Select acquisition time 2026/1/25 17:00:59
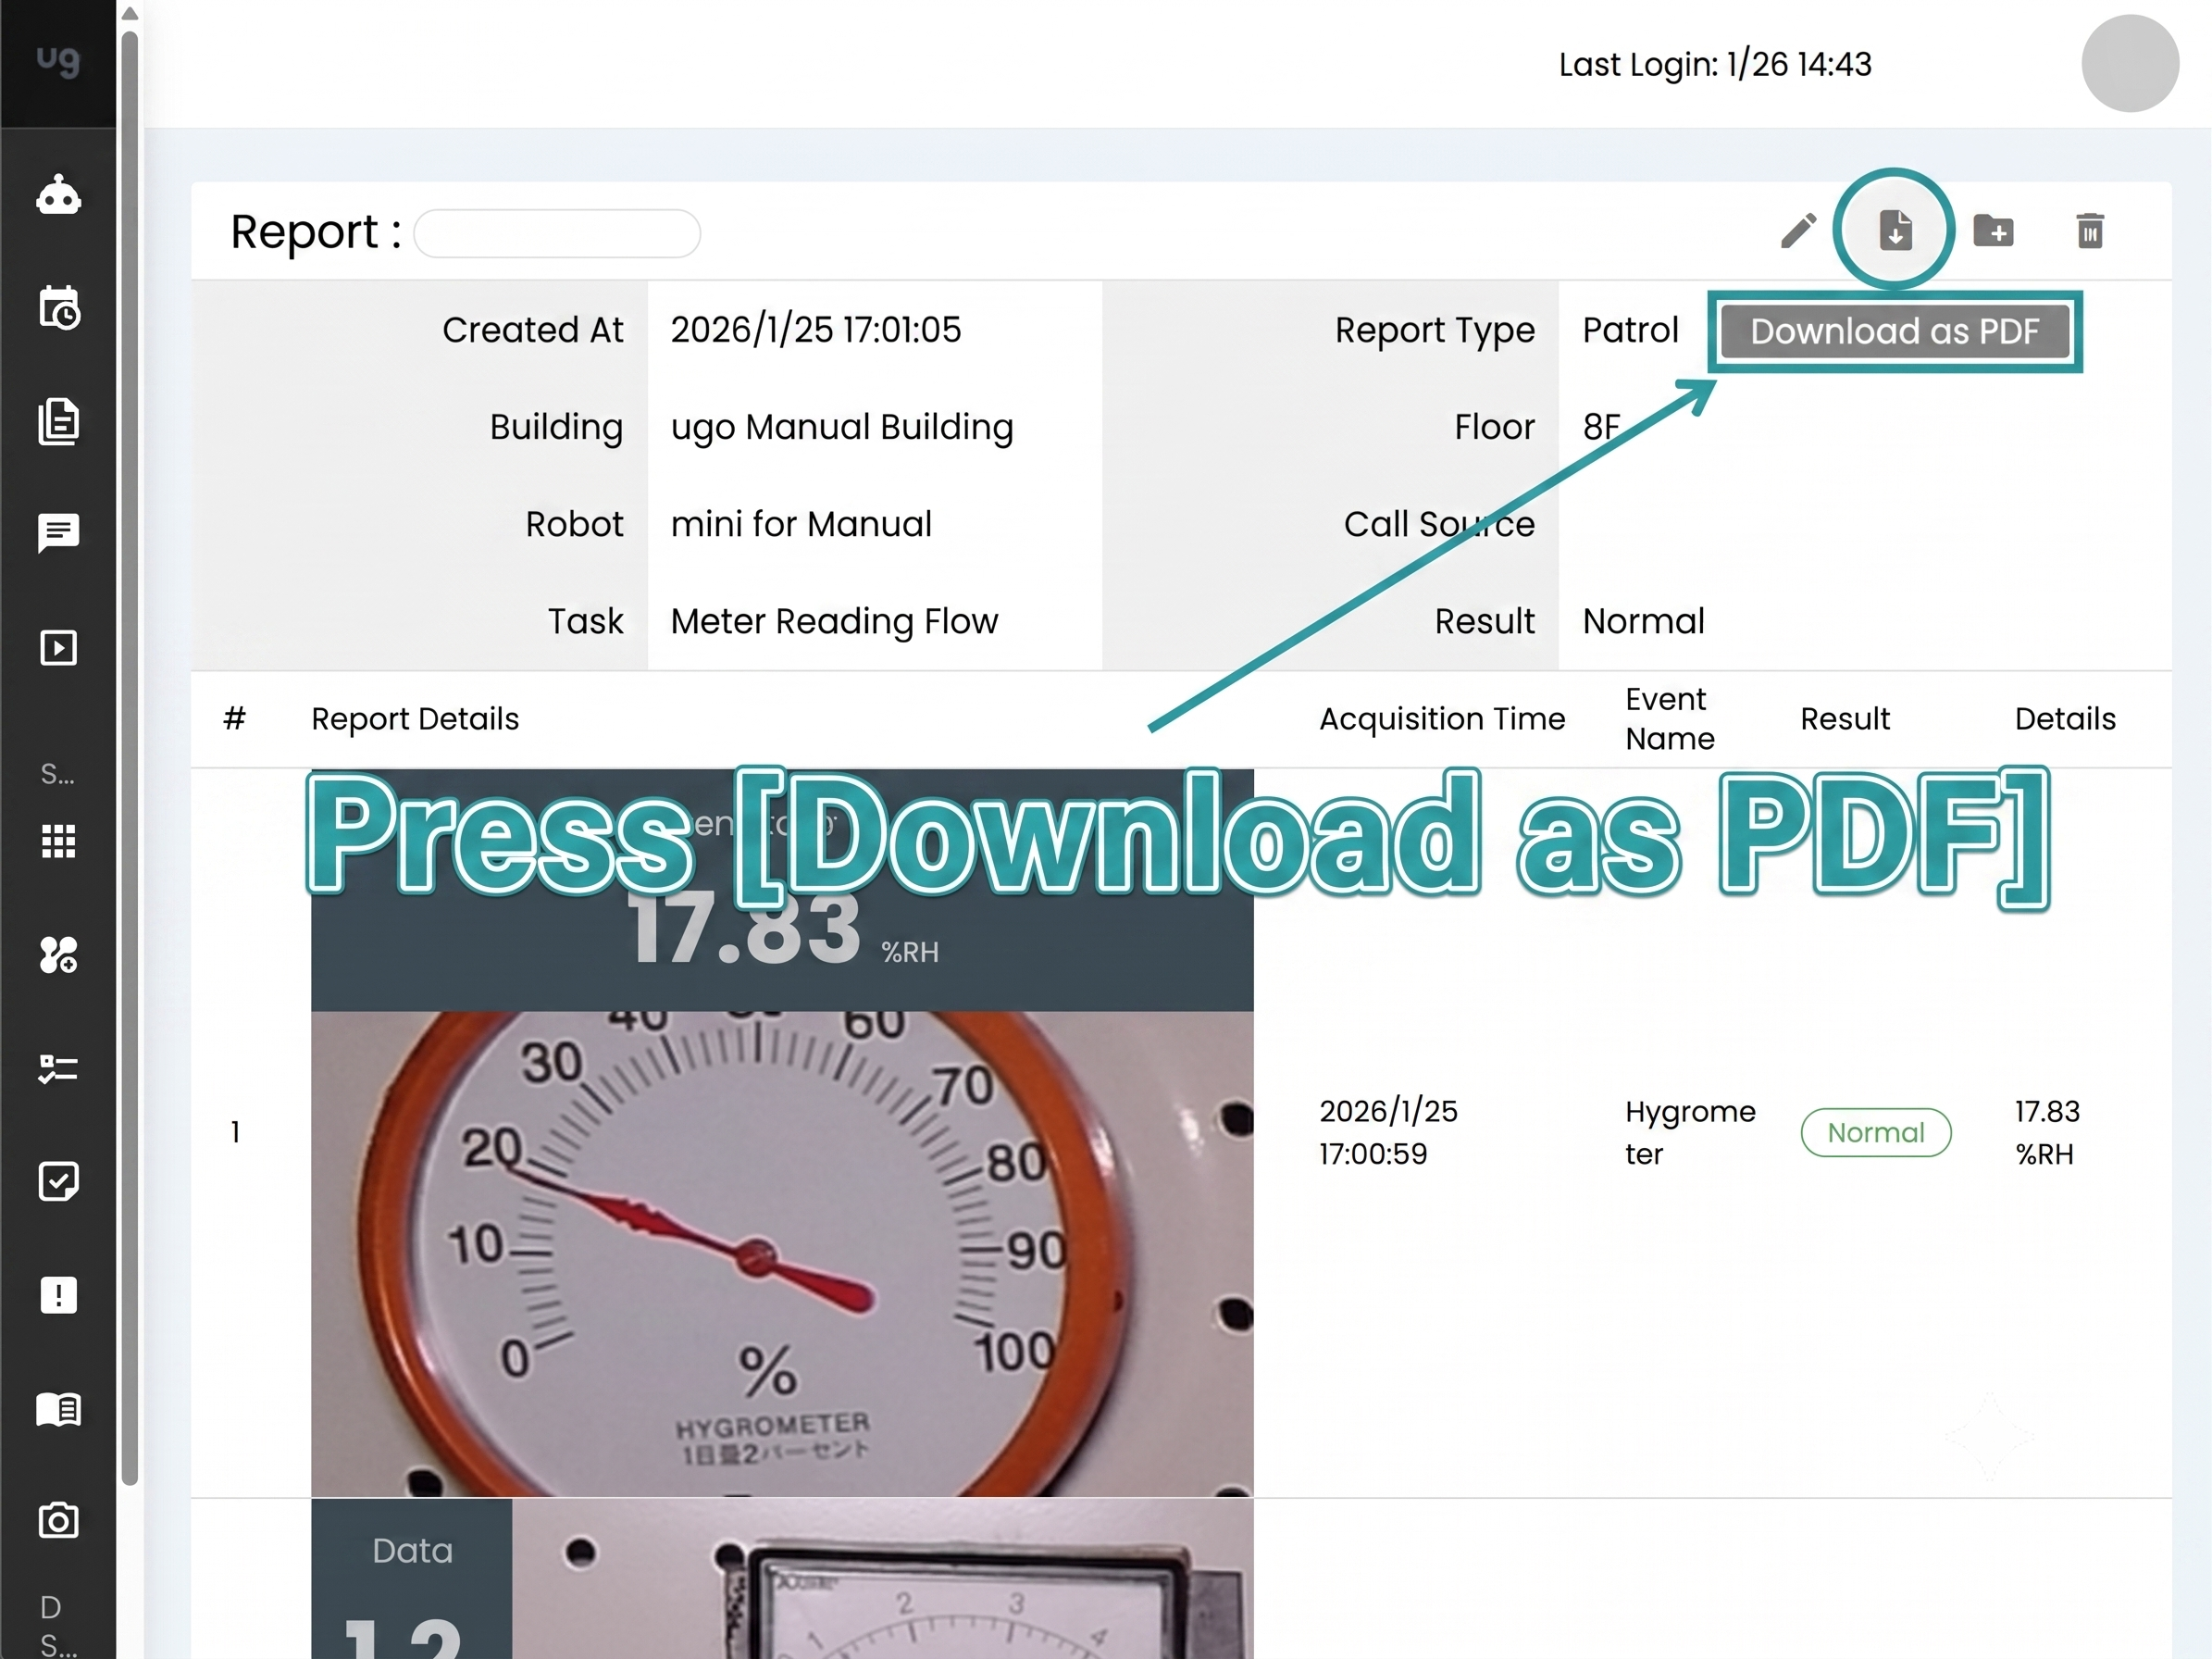 tap(1388, 1132)
